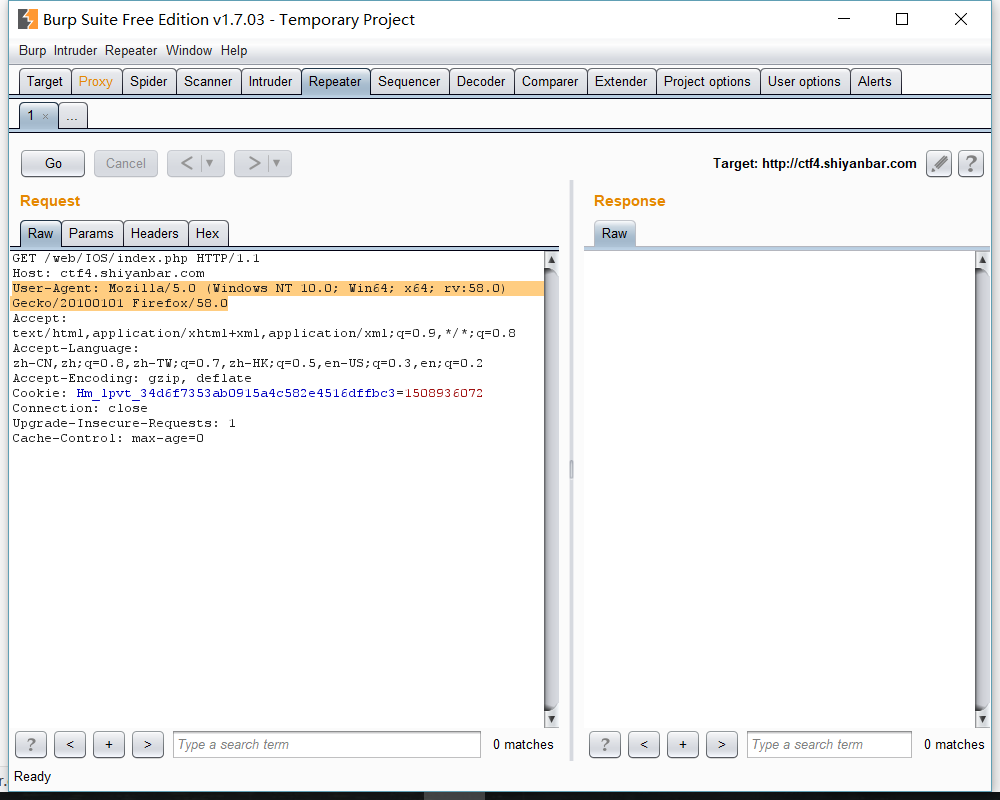Click response search next match button

point(722,744)
